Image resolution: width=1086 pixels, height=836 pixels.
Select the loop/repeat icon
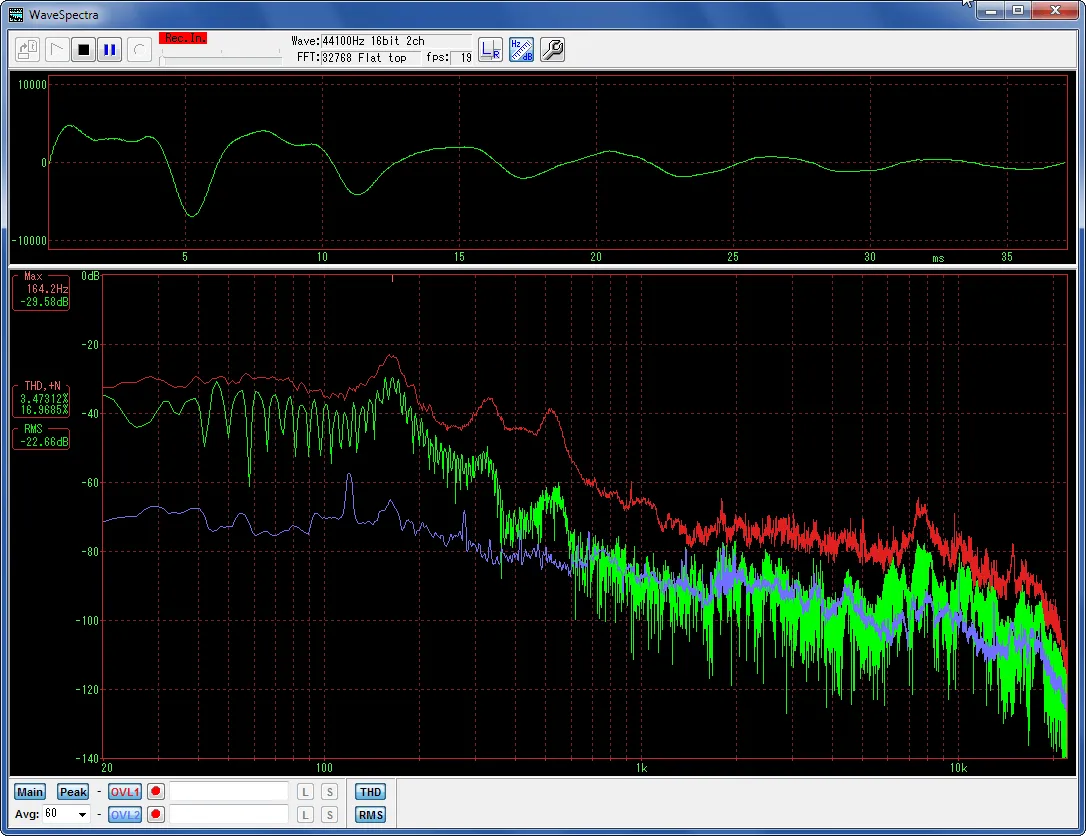pyautogui.click(x=139, y=49)
